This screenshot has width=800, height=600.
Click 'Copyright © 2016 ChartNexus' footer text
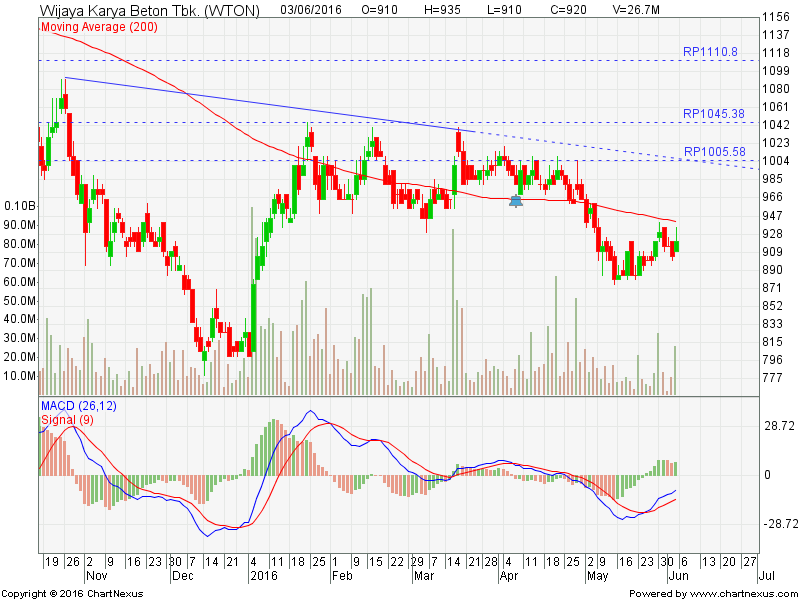pyautogui.click(x=72, y=594)
